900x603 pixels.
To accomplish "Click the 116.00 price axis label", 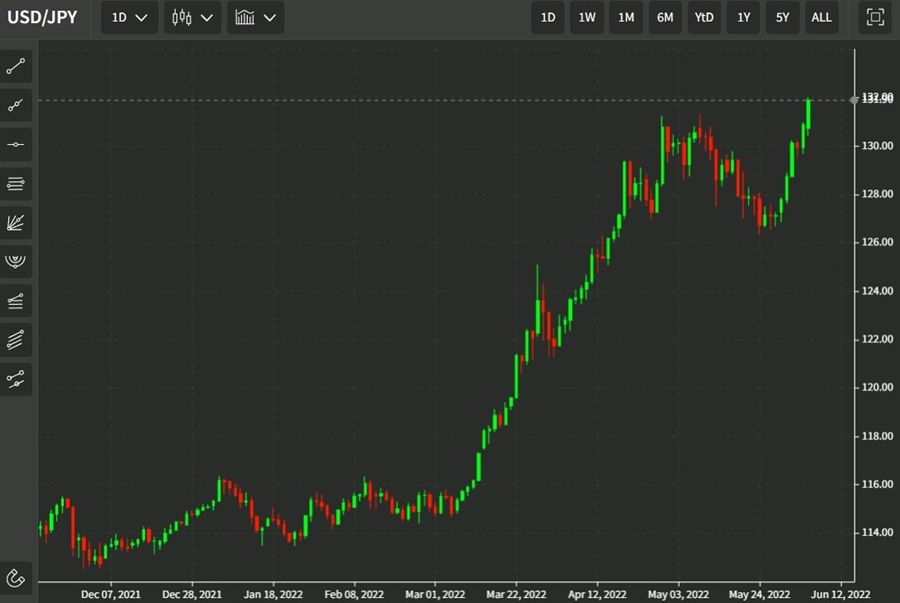I will [x=877, y=484].
